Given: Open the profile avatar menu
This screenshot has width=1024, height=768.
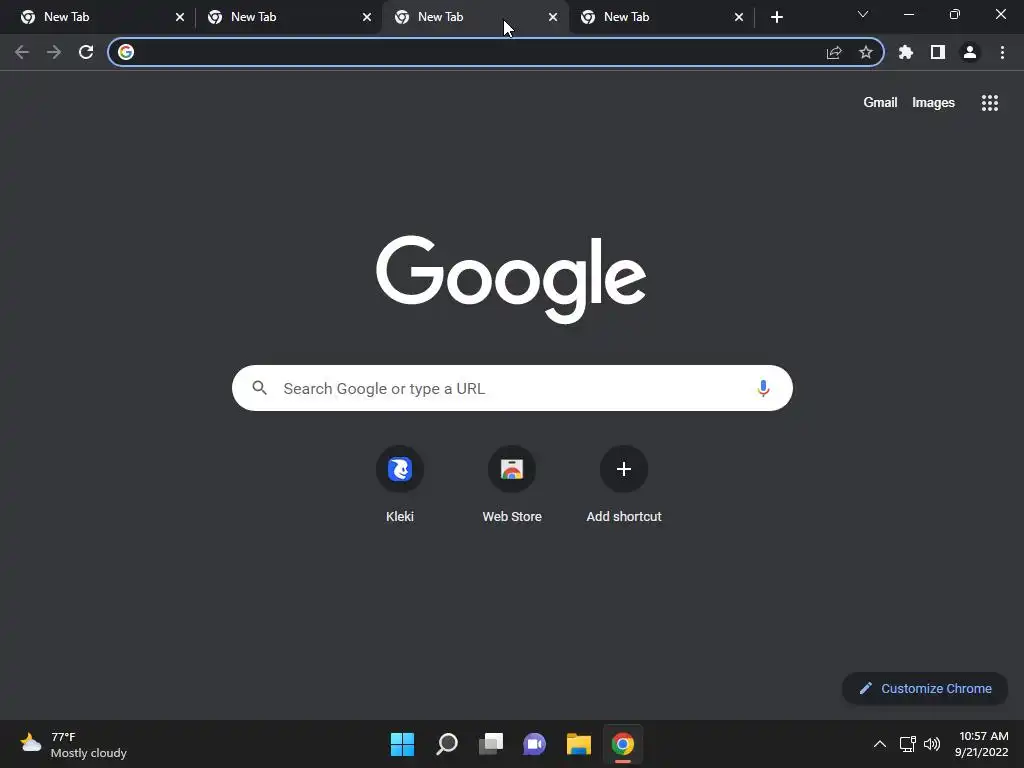Looking at the screenshot, I should pos(970,52).
